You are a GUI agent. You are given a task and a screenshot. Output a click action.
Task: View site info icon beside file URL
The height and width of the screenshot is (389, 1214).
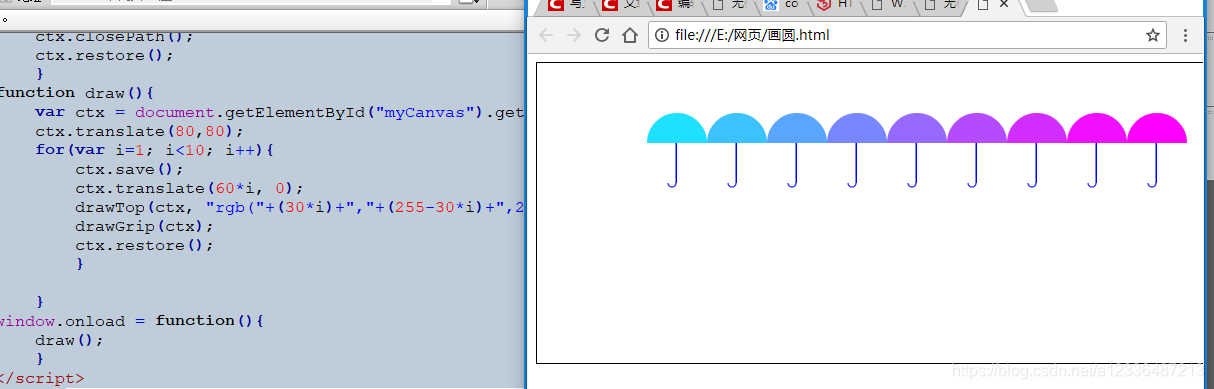tap(661, 35)
